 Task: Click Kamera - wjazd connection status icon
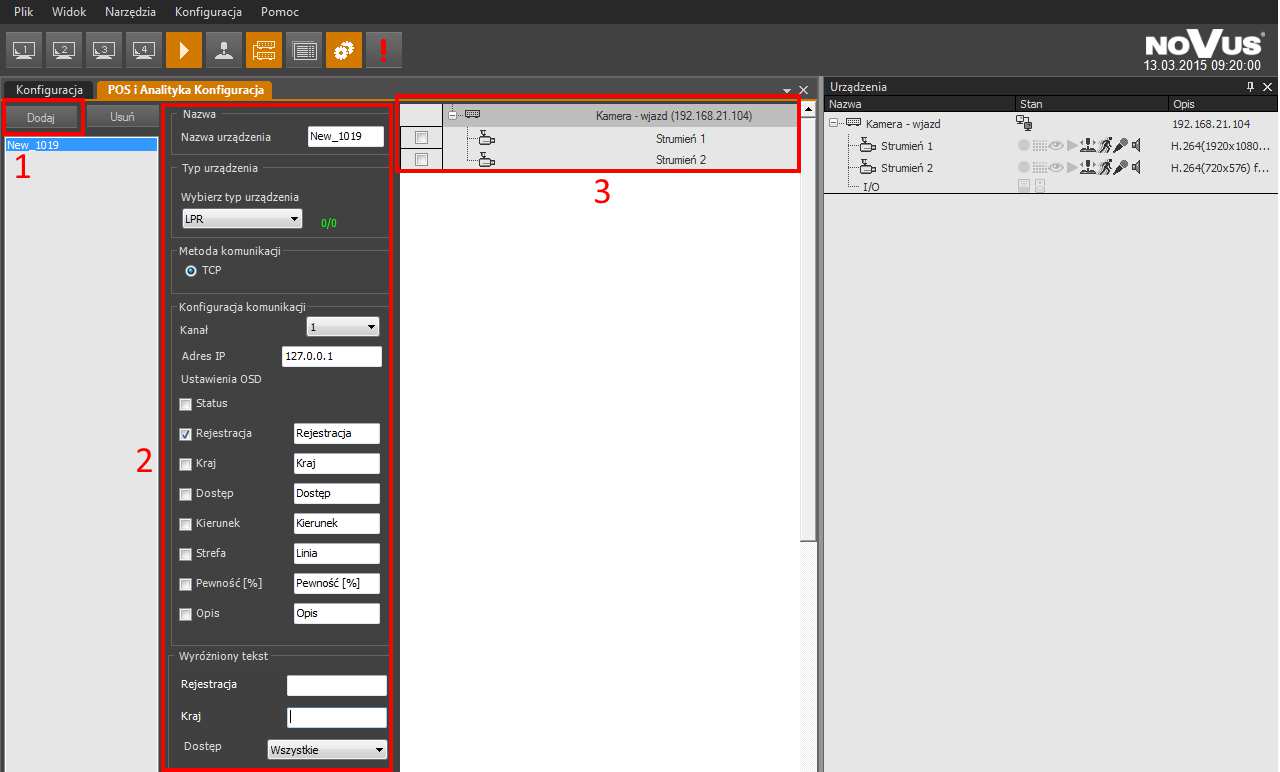point(1024,124)
